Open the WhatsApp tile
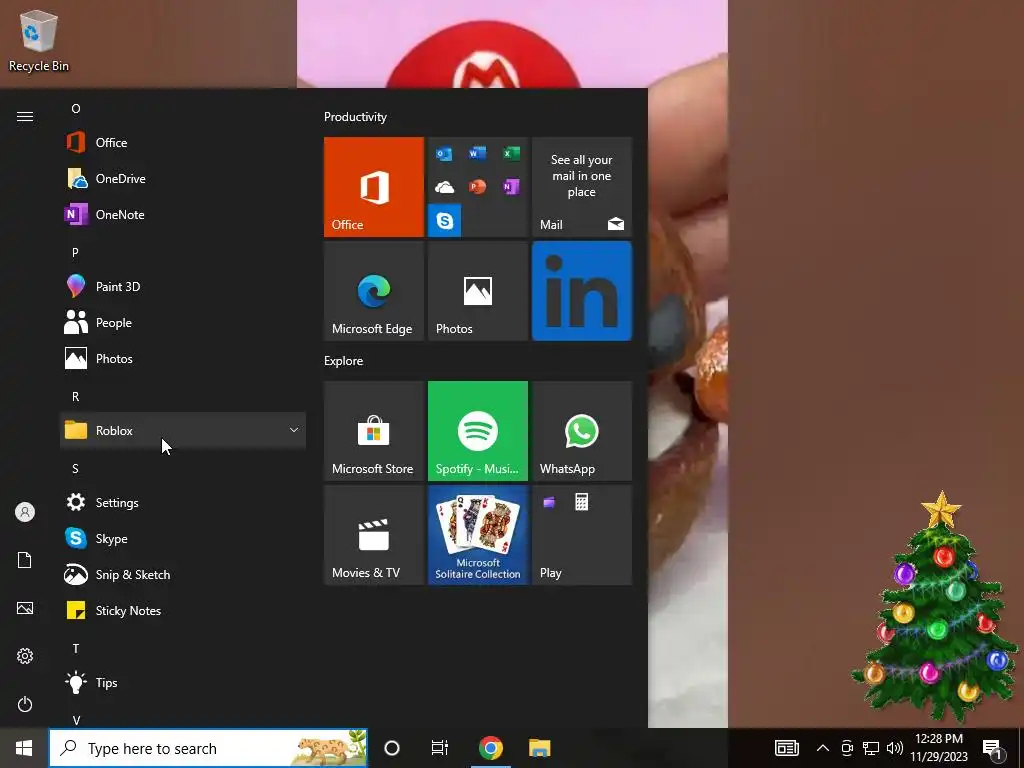This screenshot has height=768, width=1024. (582, 431)
